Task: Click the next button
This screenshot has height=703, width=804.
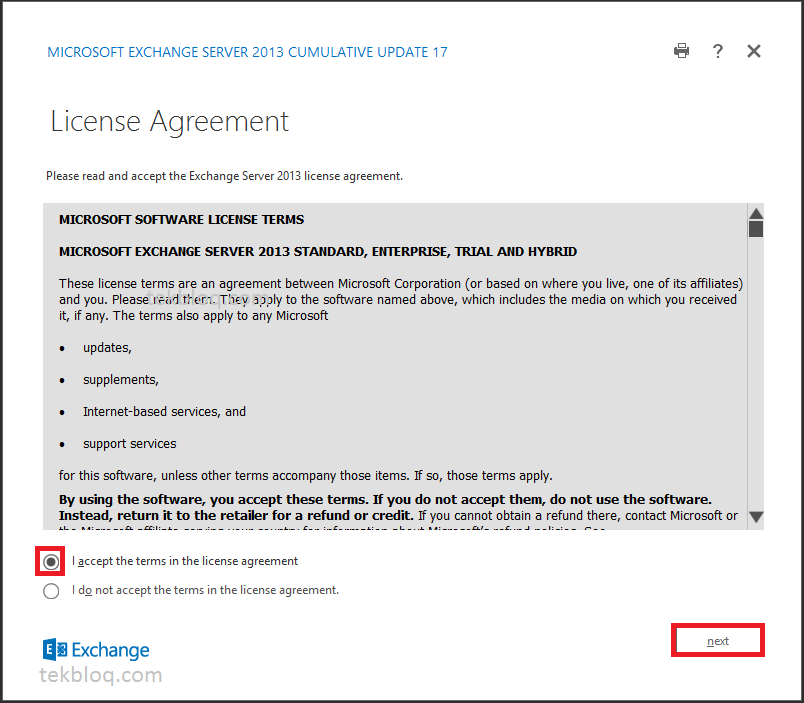Action: [718, 640]
